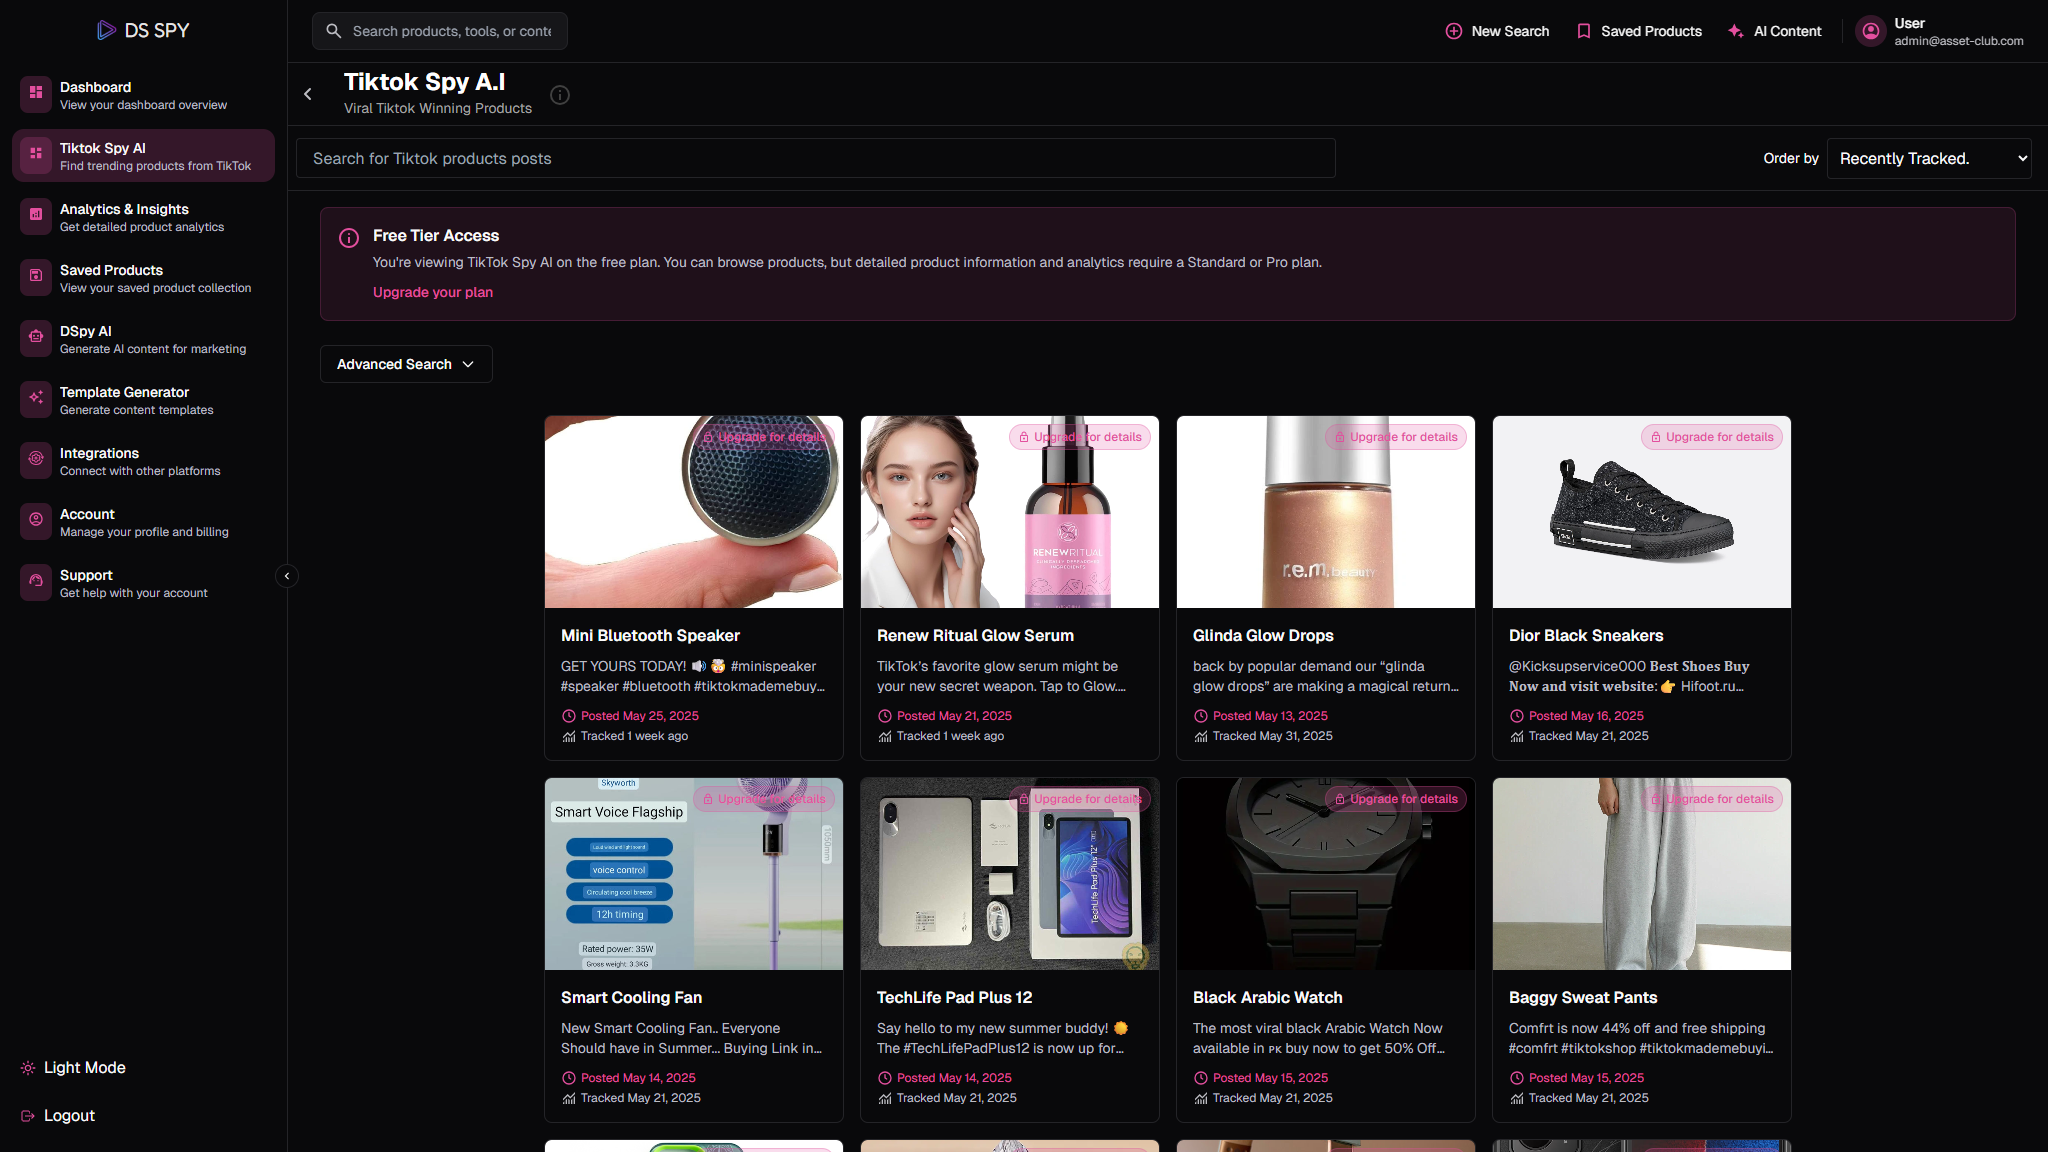Click the lock icon on Black Arabic Watch badge
Screen dimensions: 2048x1152
tap(1340, 799)
